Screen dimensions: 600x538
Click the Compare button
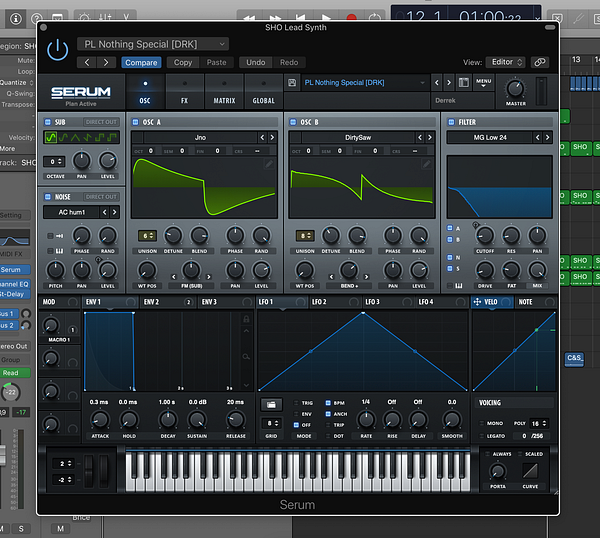click(141, 62)
